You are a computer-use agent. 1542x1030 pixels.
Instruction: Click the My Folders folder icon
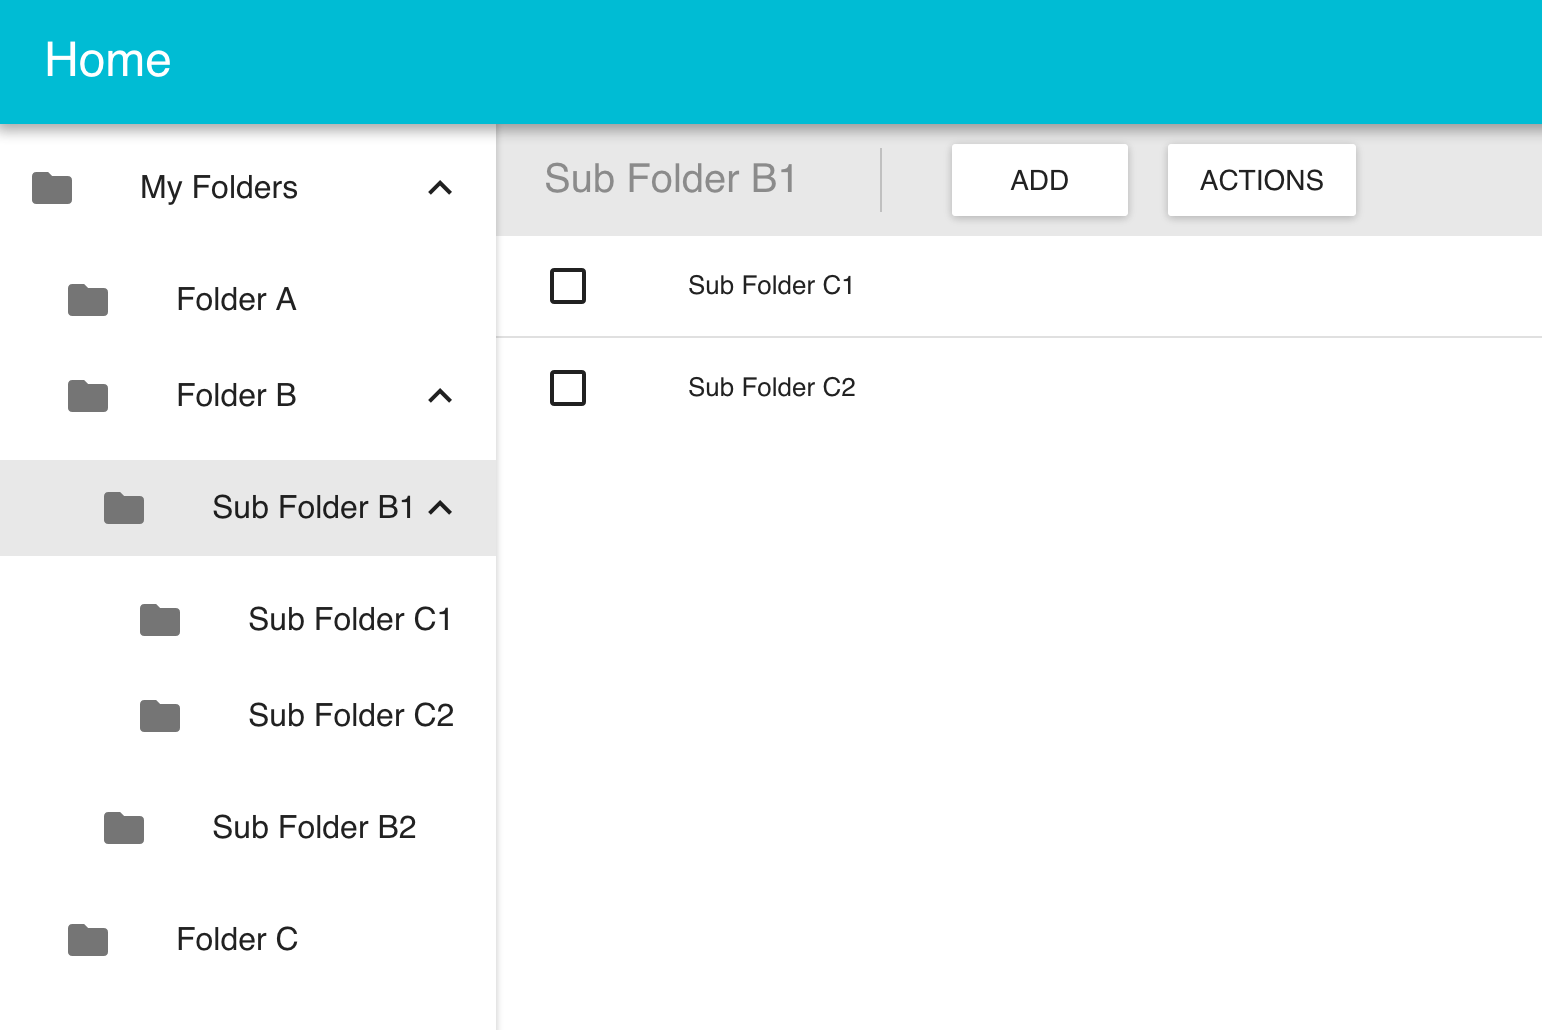52,188
